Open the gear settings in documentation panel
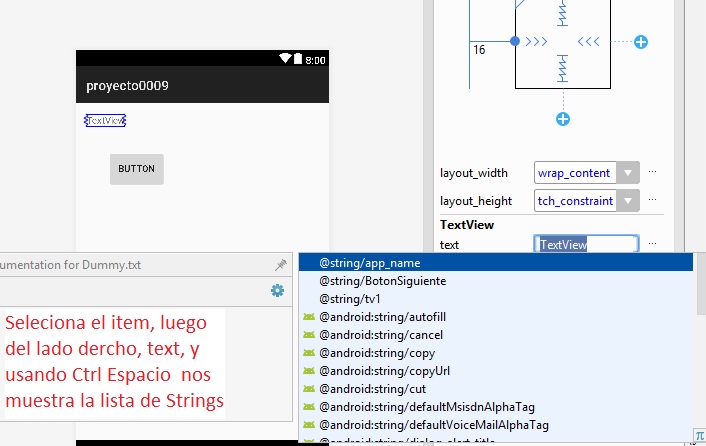Screen dimensions: 706x446 (278, 290)
